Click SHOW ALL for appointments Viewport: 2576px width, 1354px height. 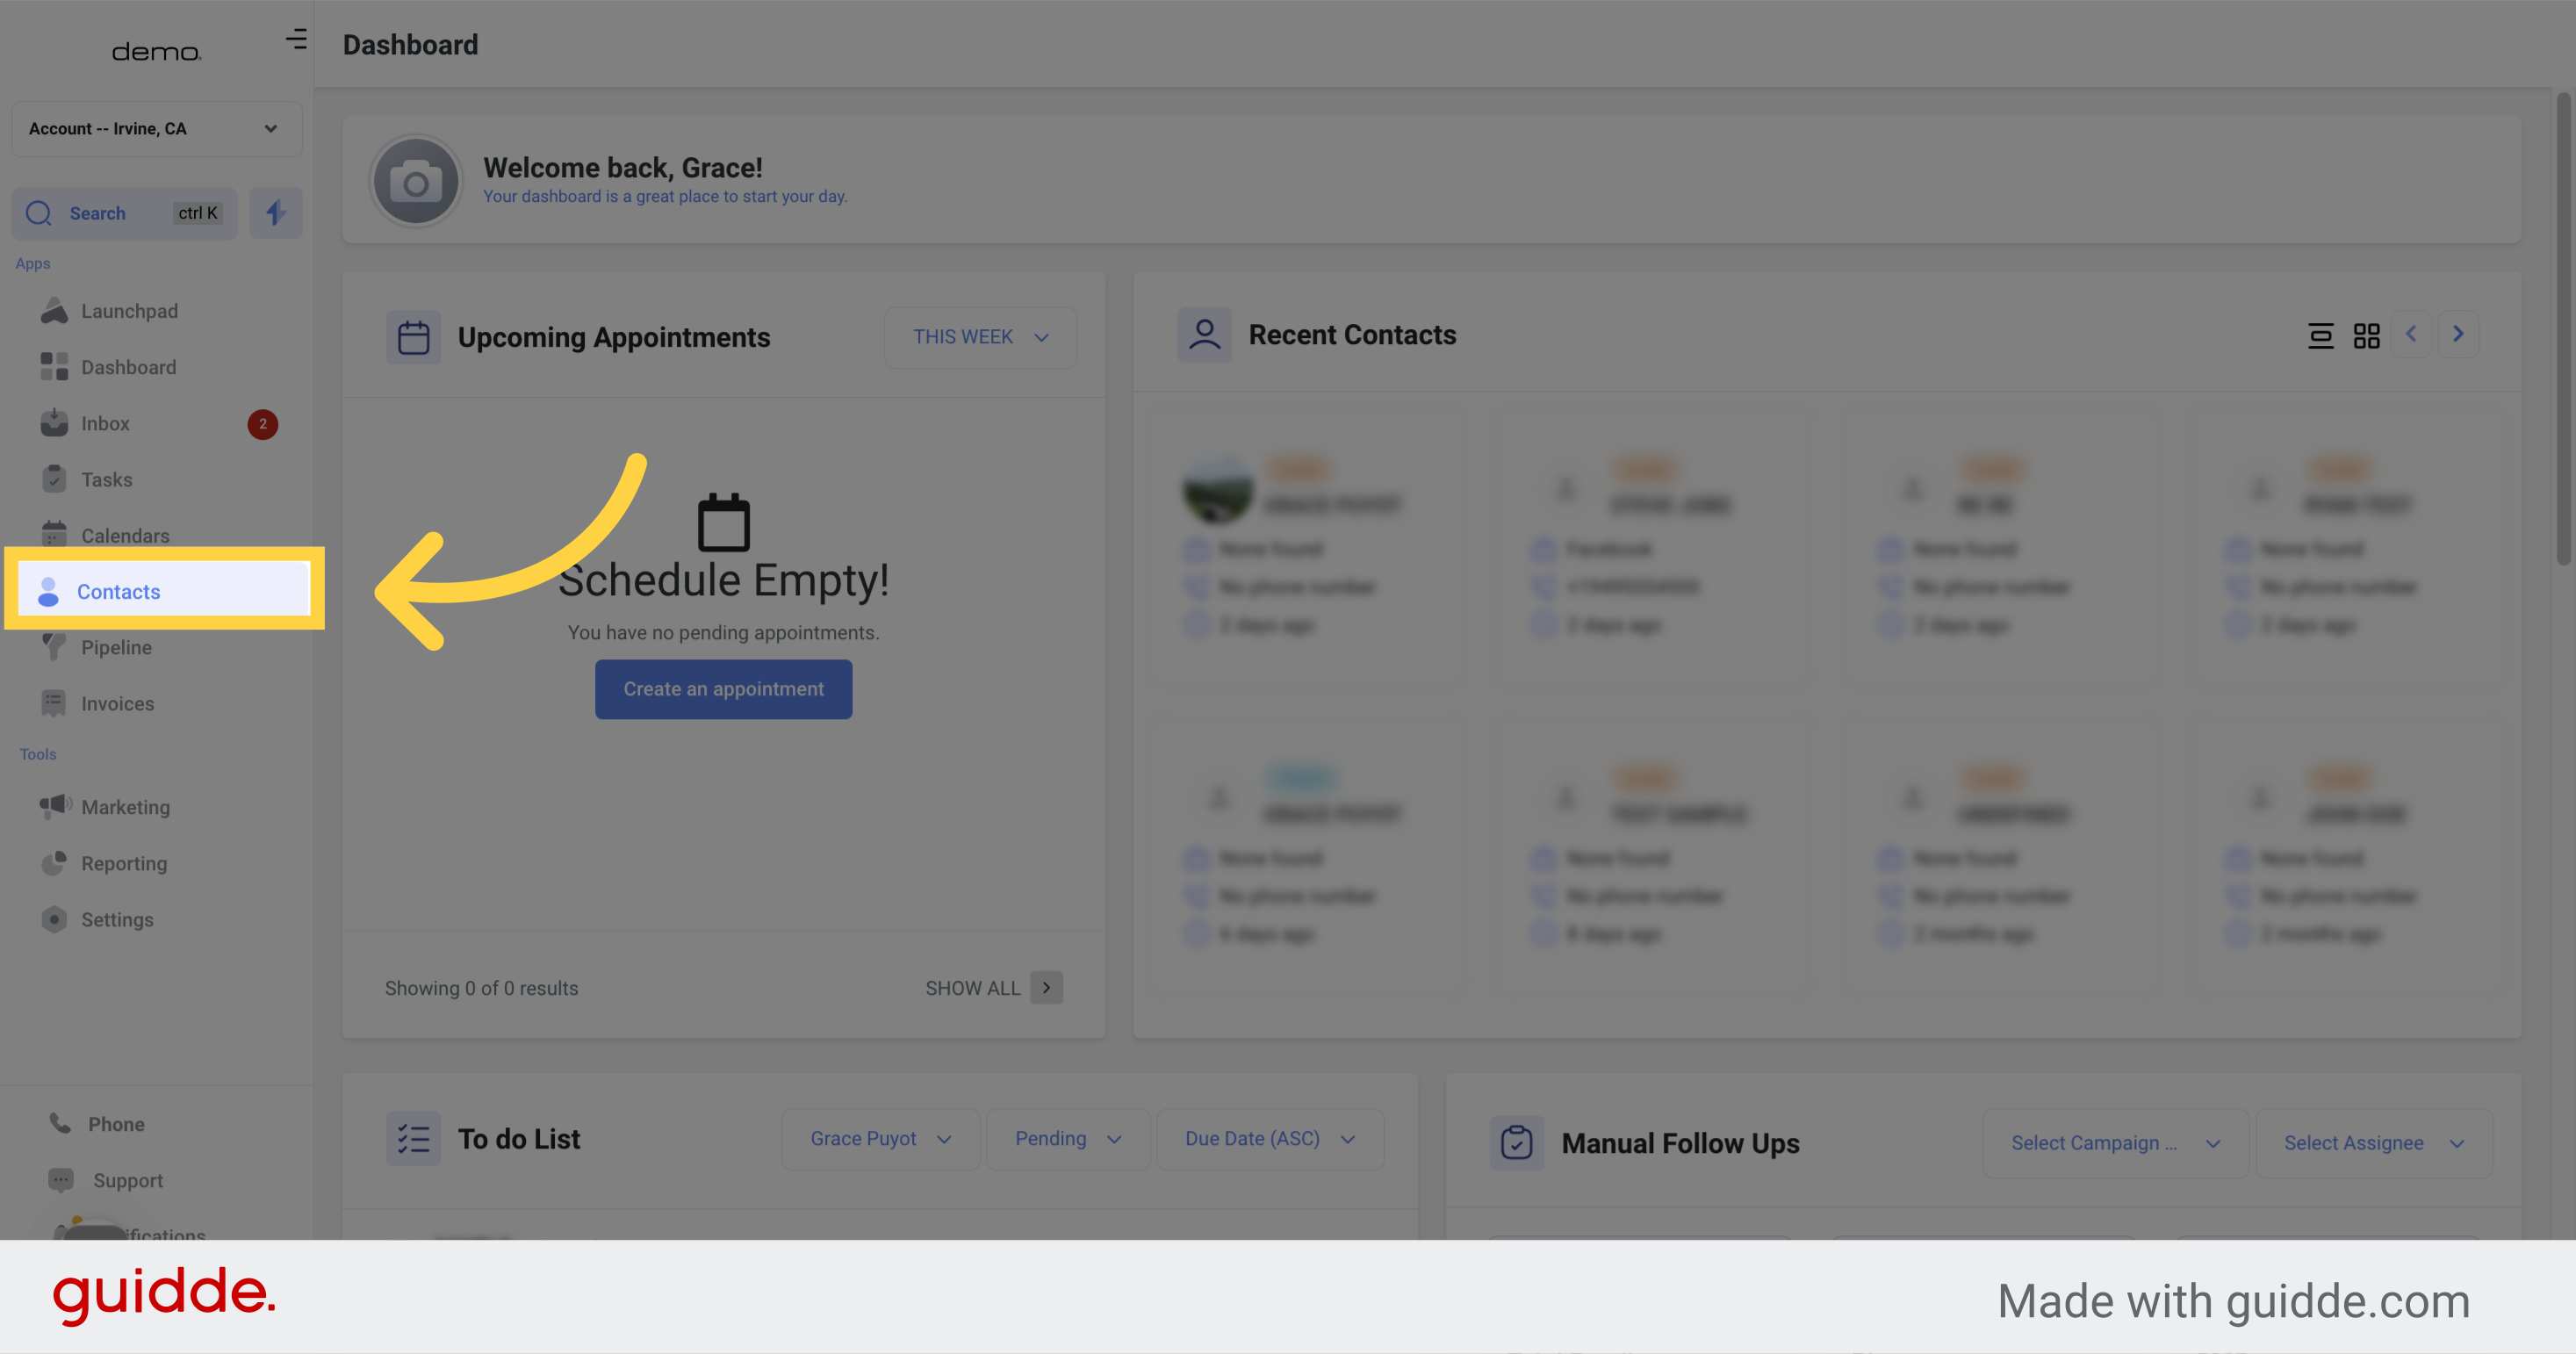click(x=972, y=988)
